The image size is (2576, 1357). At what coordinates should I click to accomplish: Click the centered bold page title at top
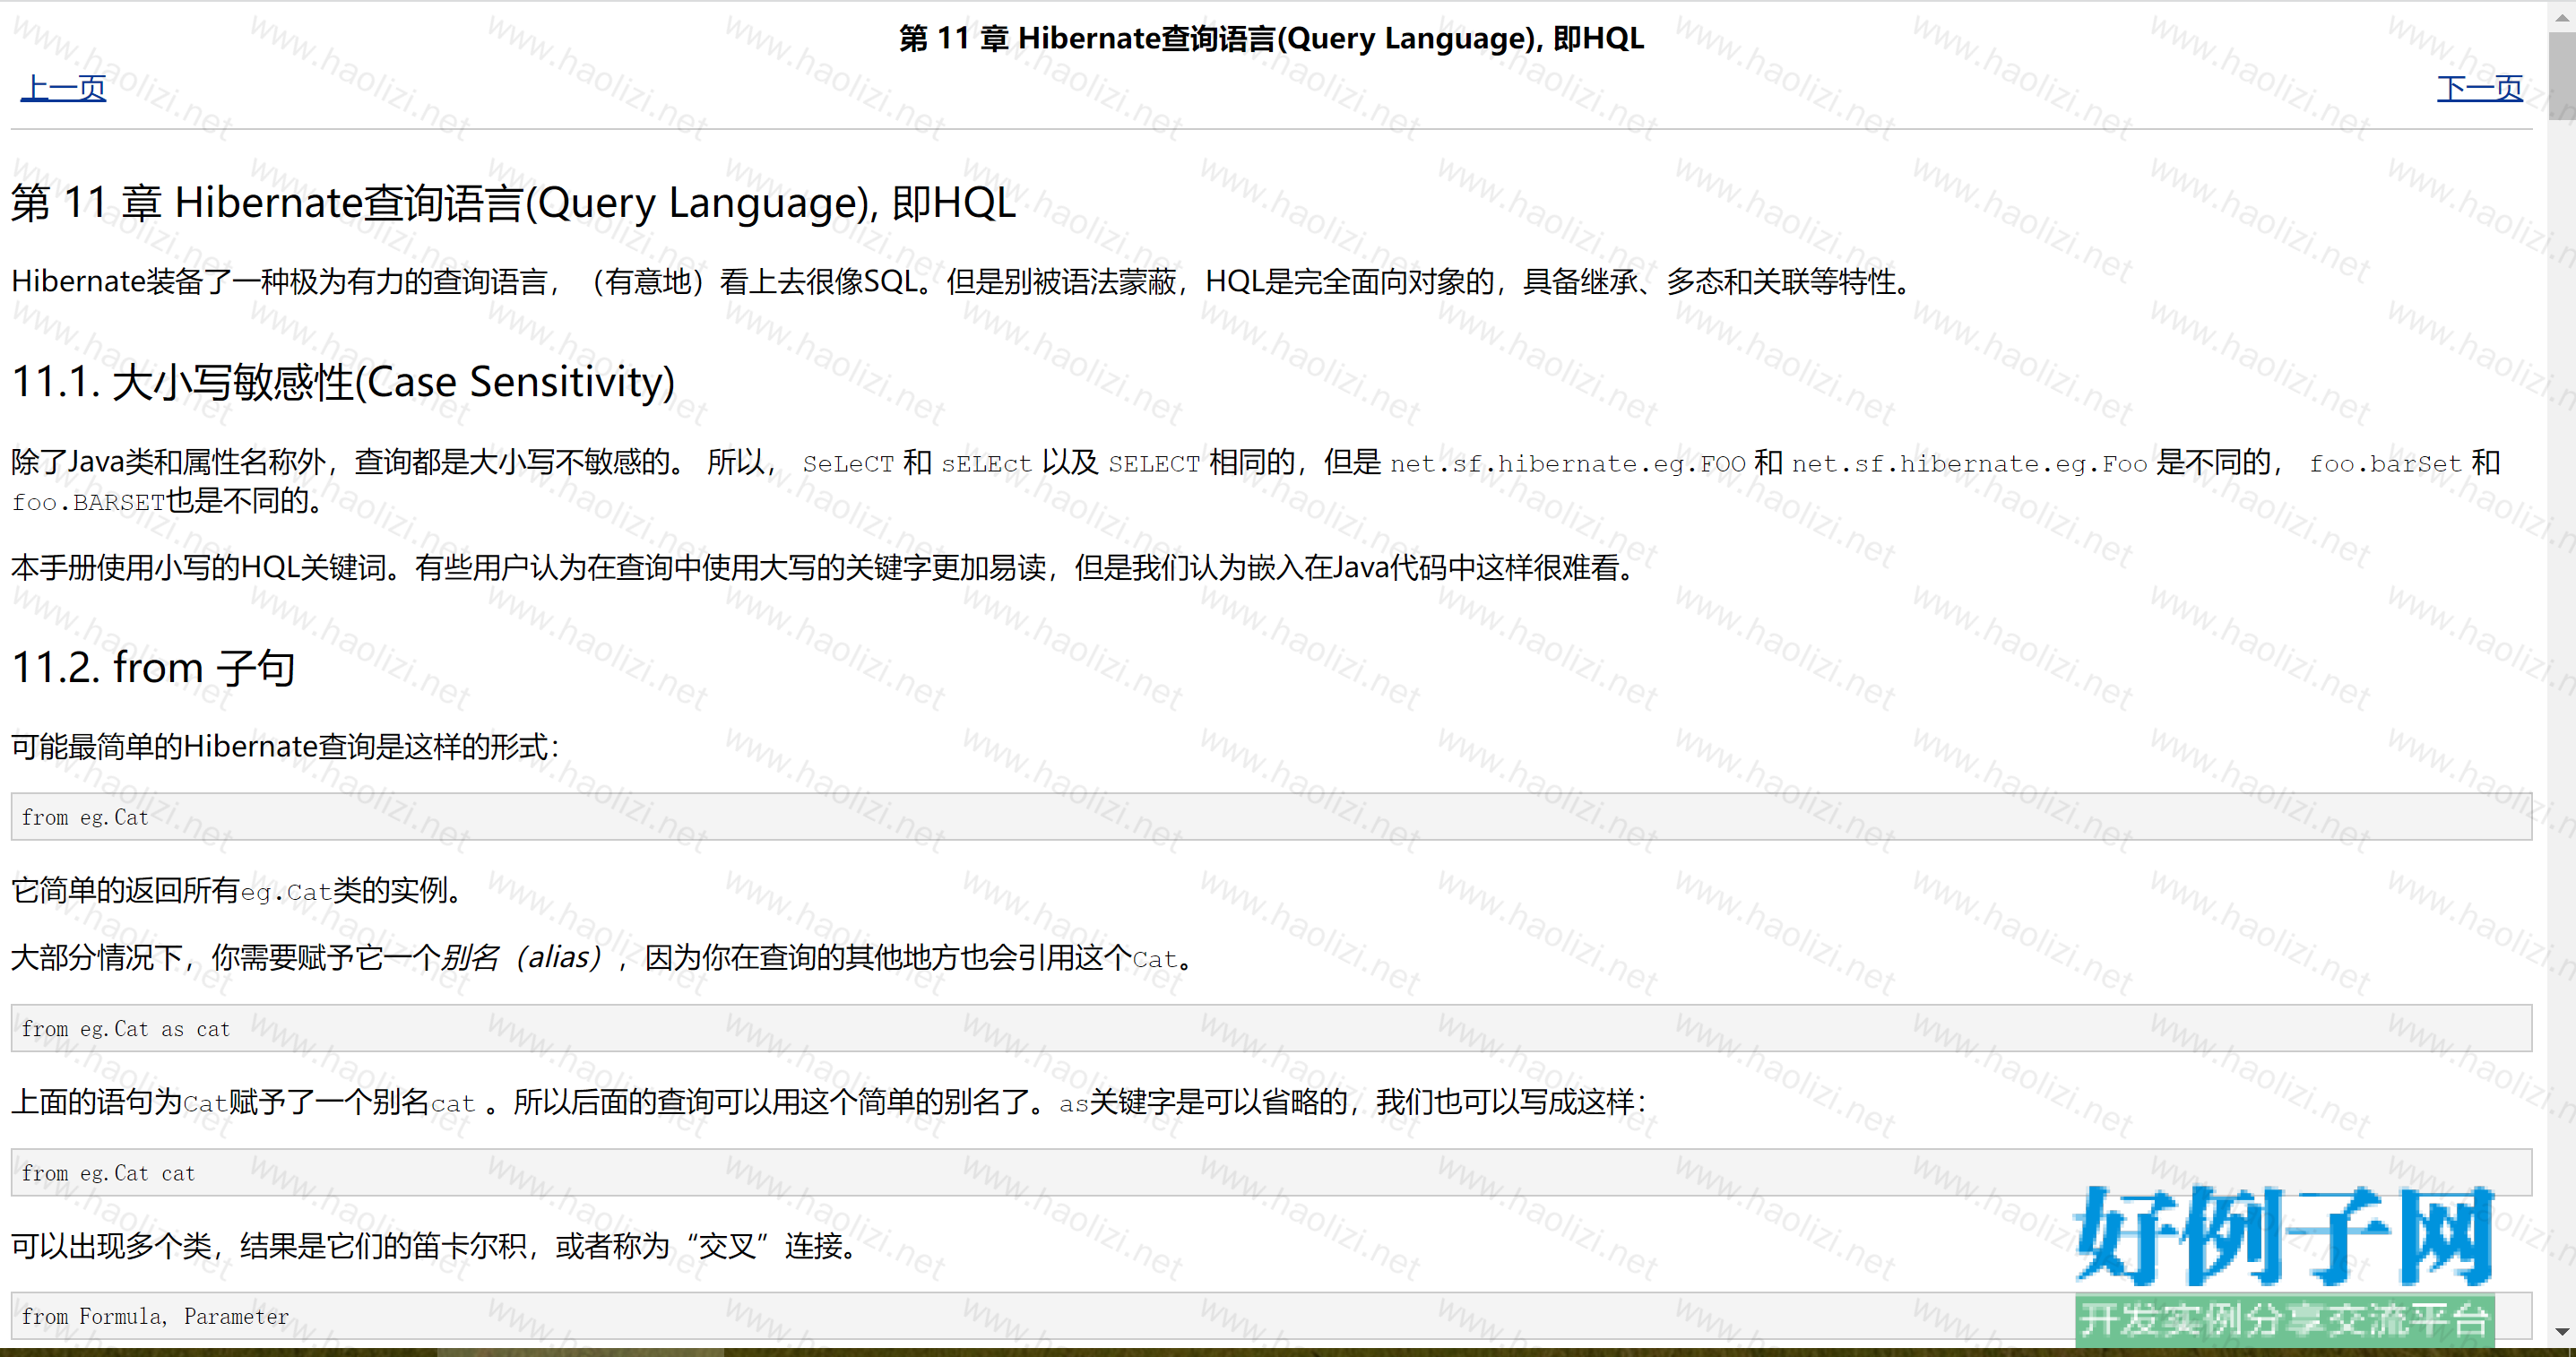click(x=1270, y=38)
